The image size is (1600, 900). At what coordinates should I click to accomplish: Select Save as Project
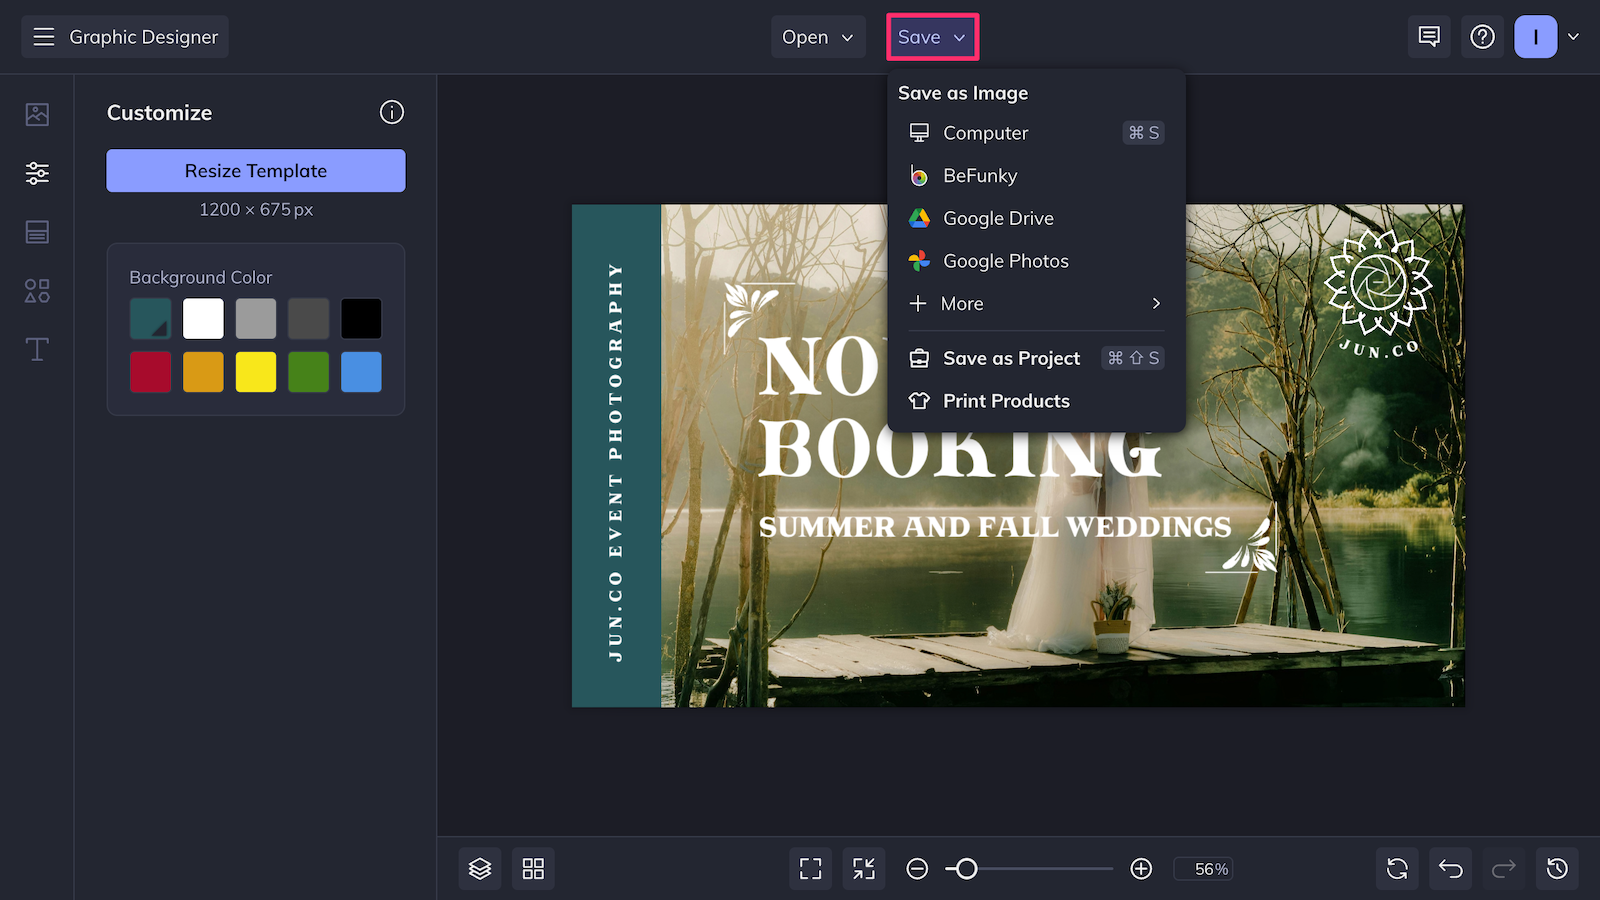point(1011,357)
